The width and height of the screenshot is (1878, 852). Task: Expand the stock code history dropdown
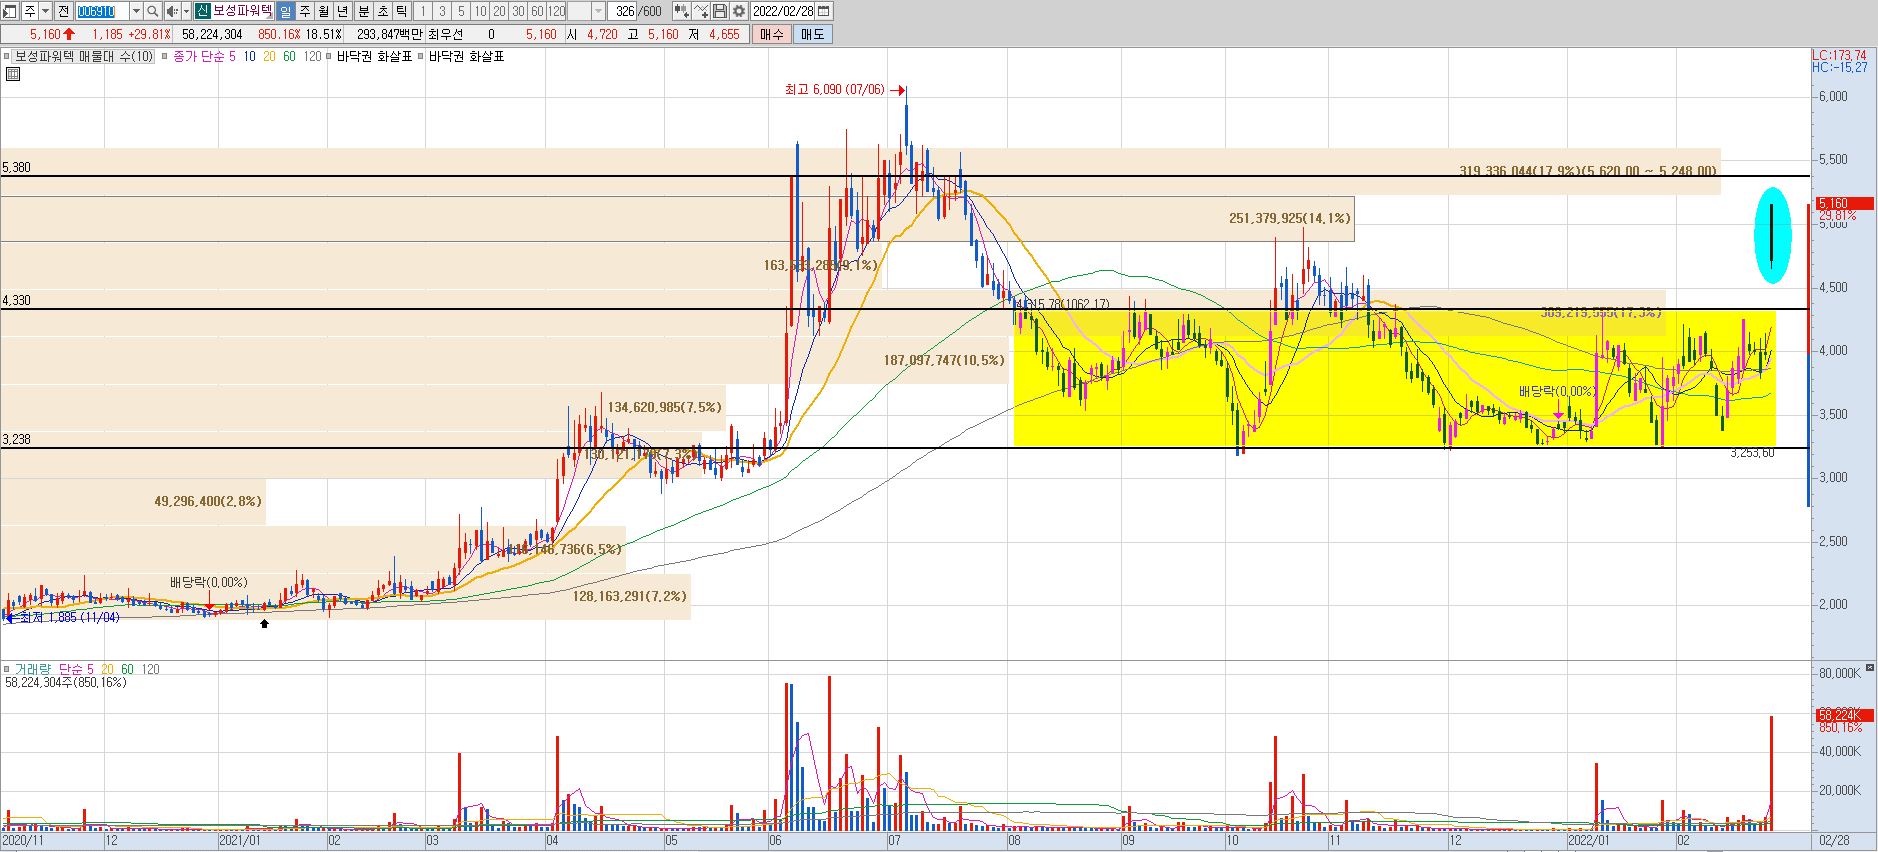136,11
